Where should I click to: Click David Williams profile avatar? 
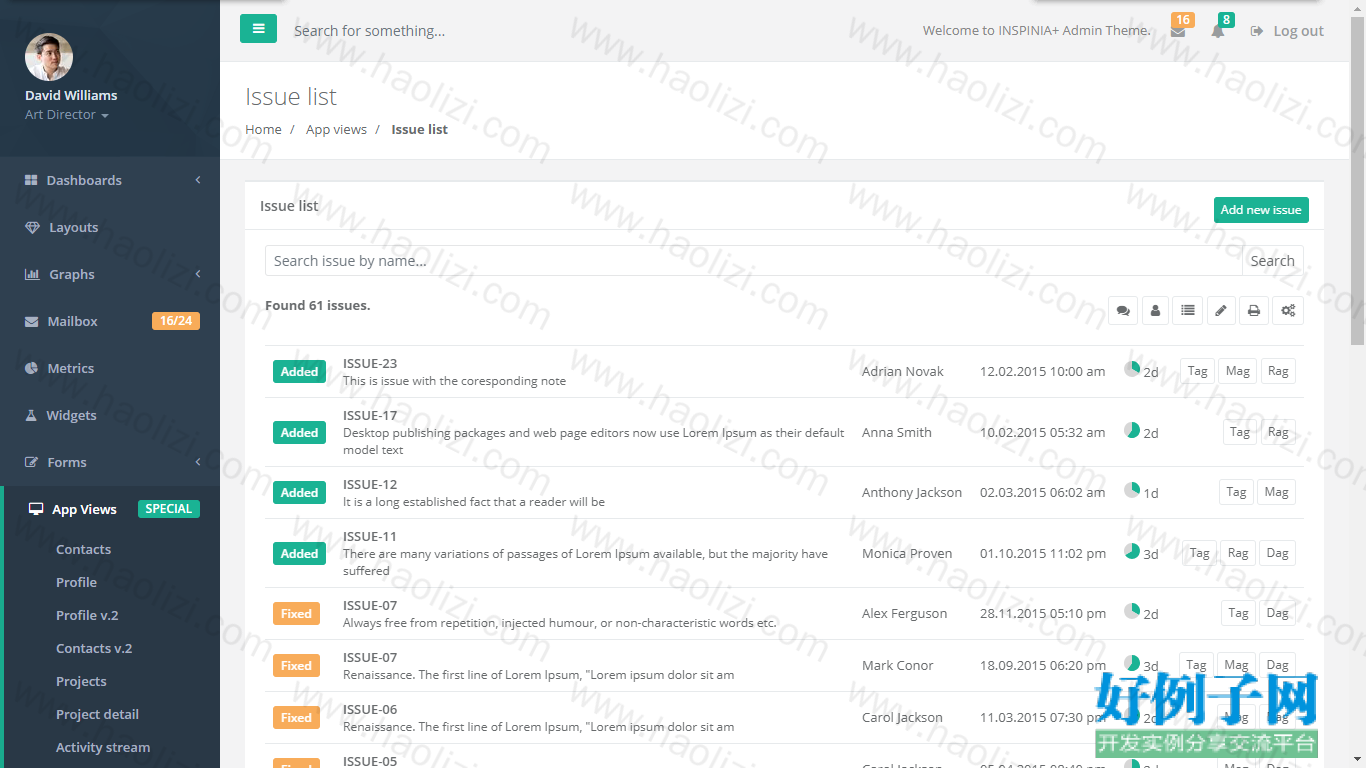[x=49, y=57]
